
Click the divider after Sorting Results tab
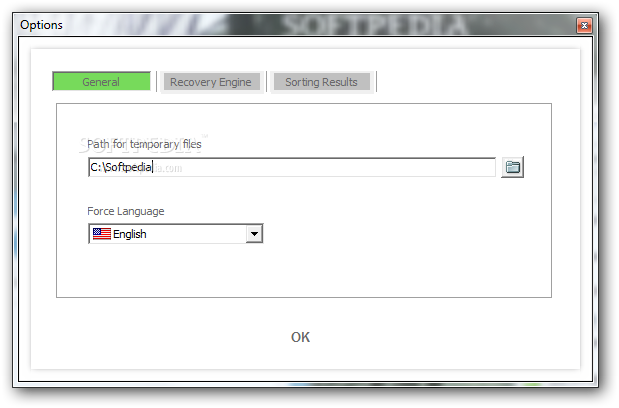(376, 82)
